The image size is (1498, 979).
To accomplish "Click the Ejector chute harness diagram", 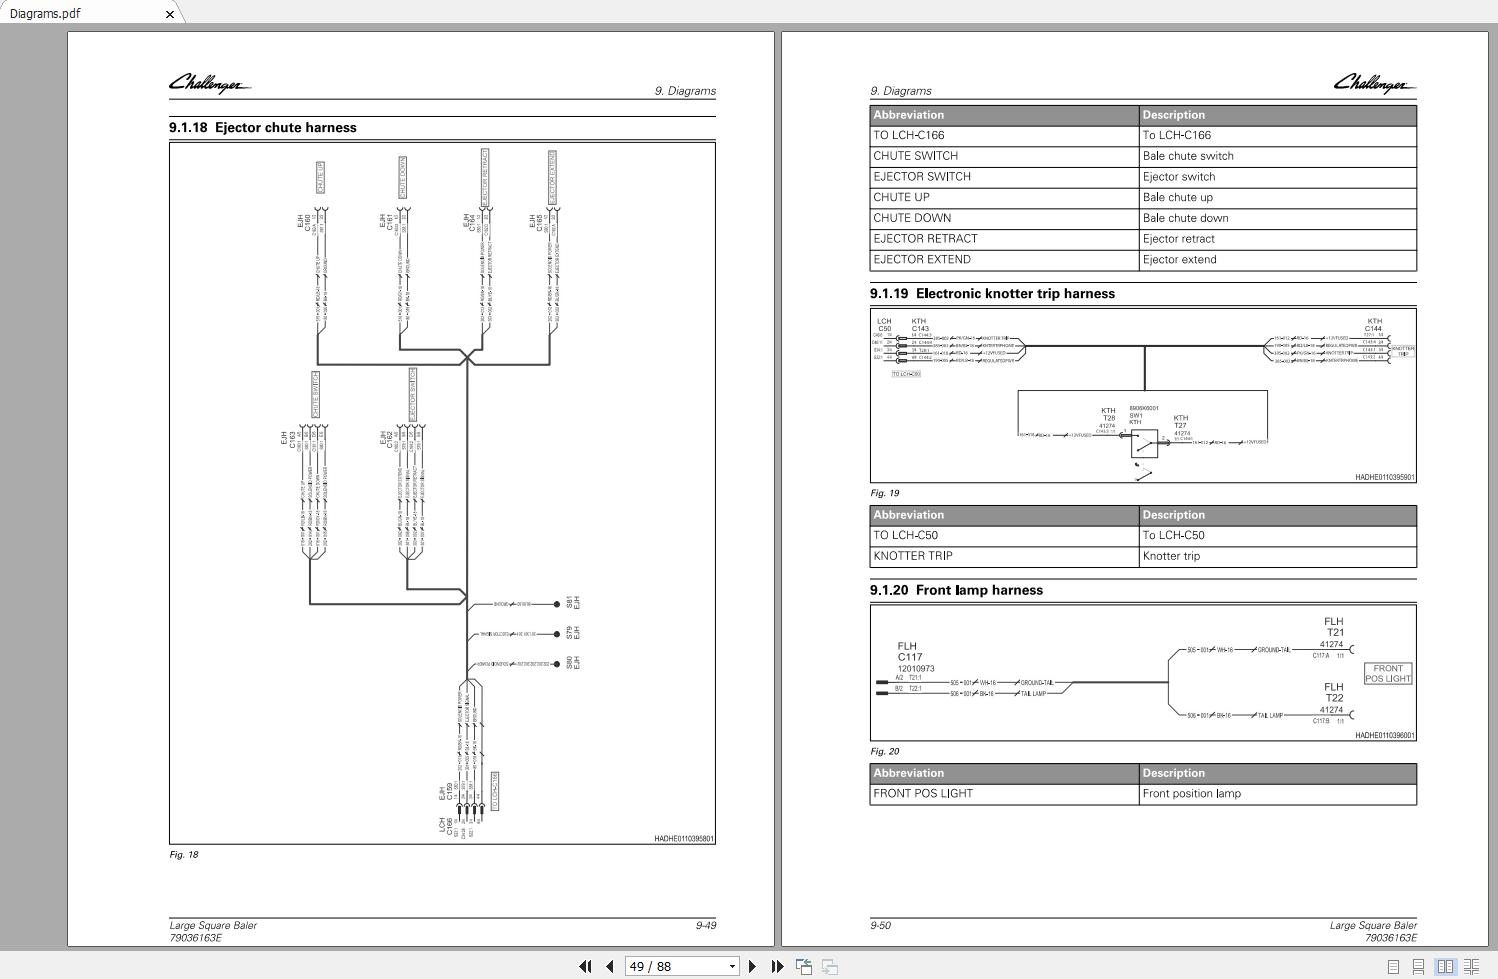I will pyautogui.click(x=442, y=492).
